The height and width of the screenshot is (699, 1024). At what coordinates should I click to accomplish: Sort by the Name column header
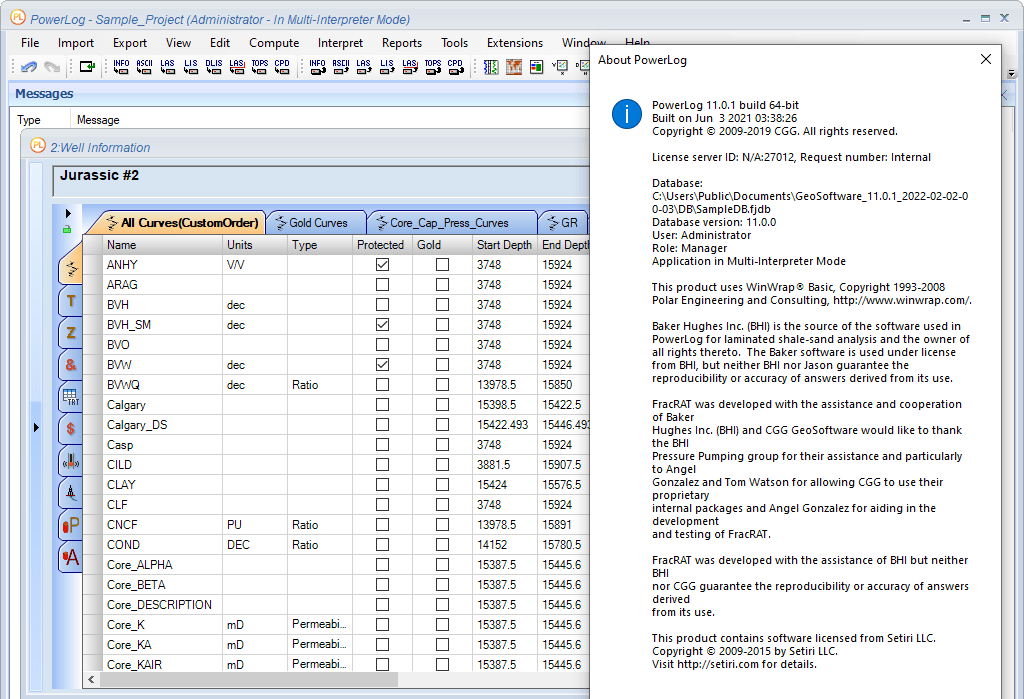point(162,245)
